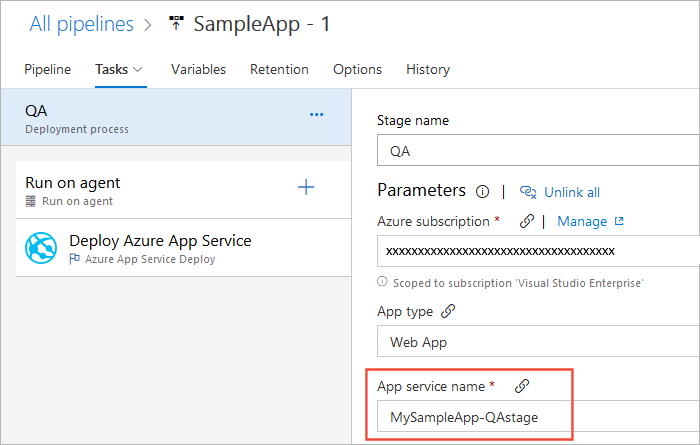Screen dimensions: 700x445
Task: Expand the Tasks tab dropdown chevron
Action: (138, 70)
